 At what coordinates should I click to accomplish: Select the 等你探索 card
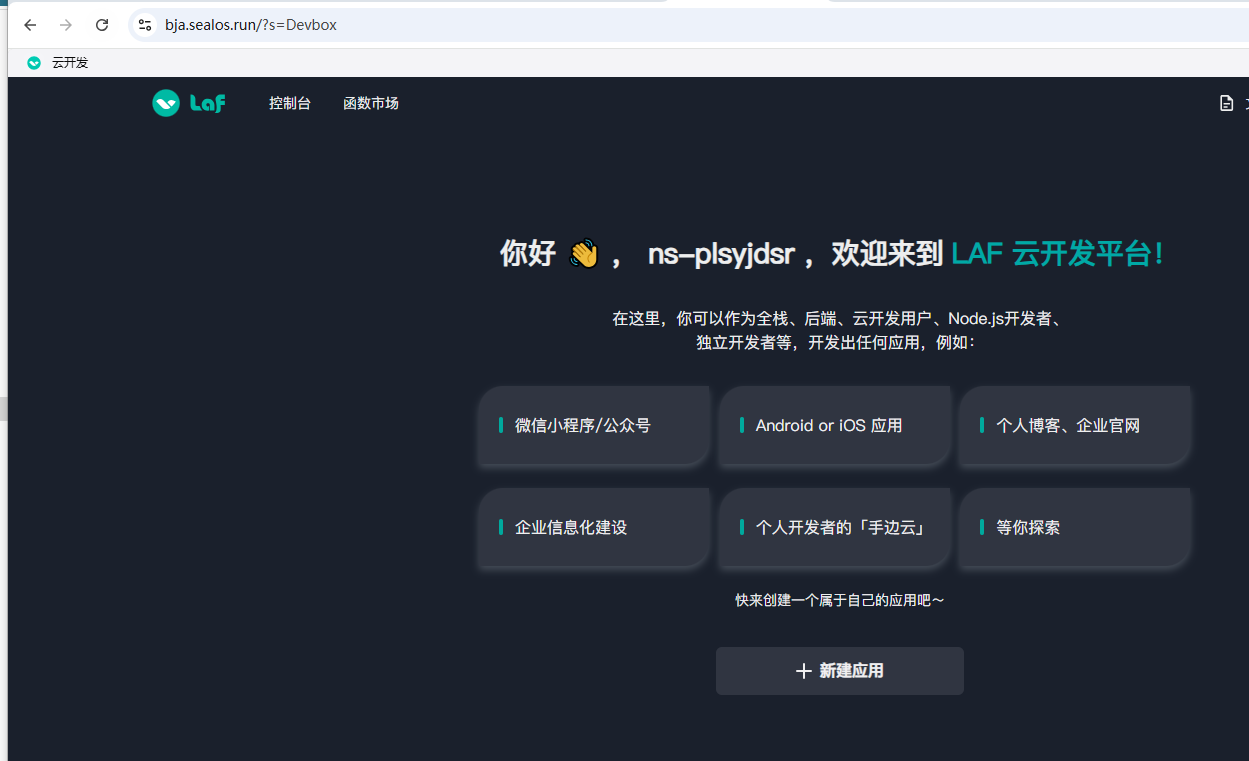pyautogui.click(x=1075, y=528)
